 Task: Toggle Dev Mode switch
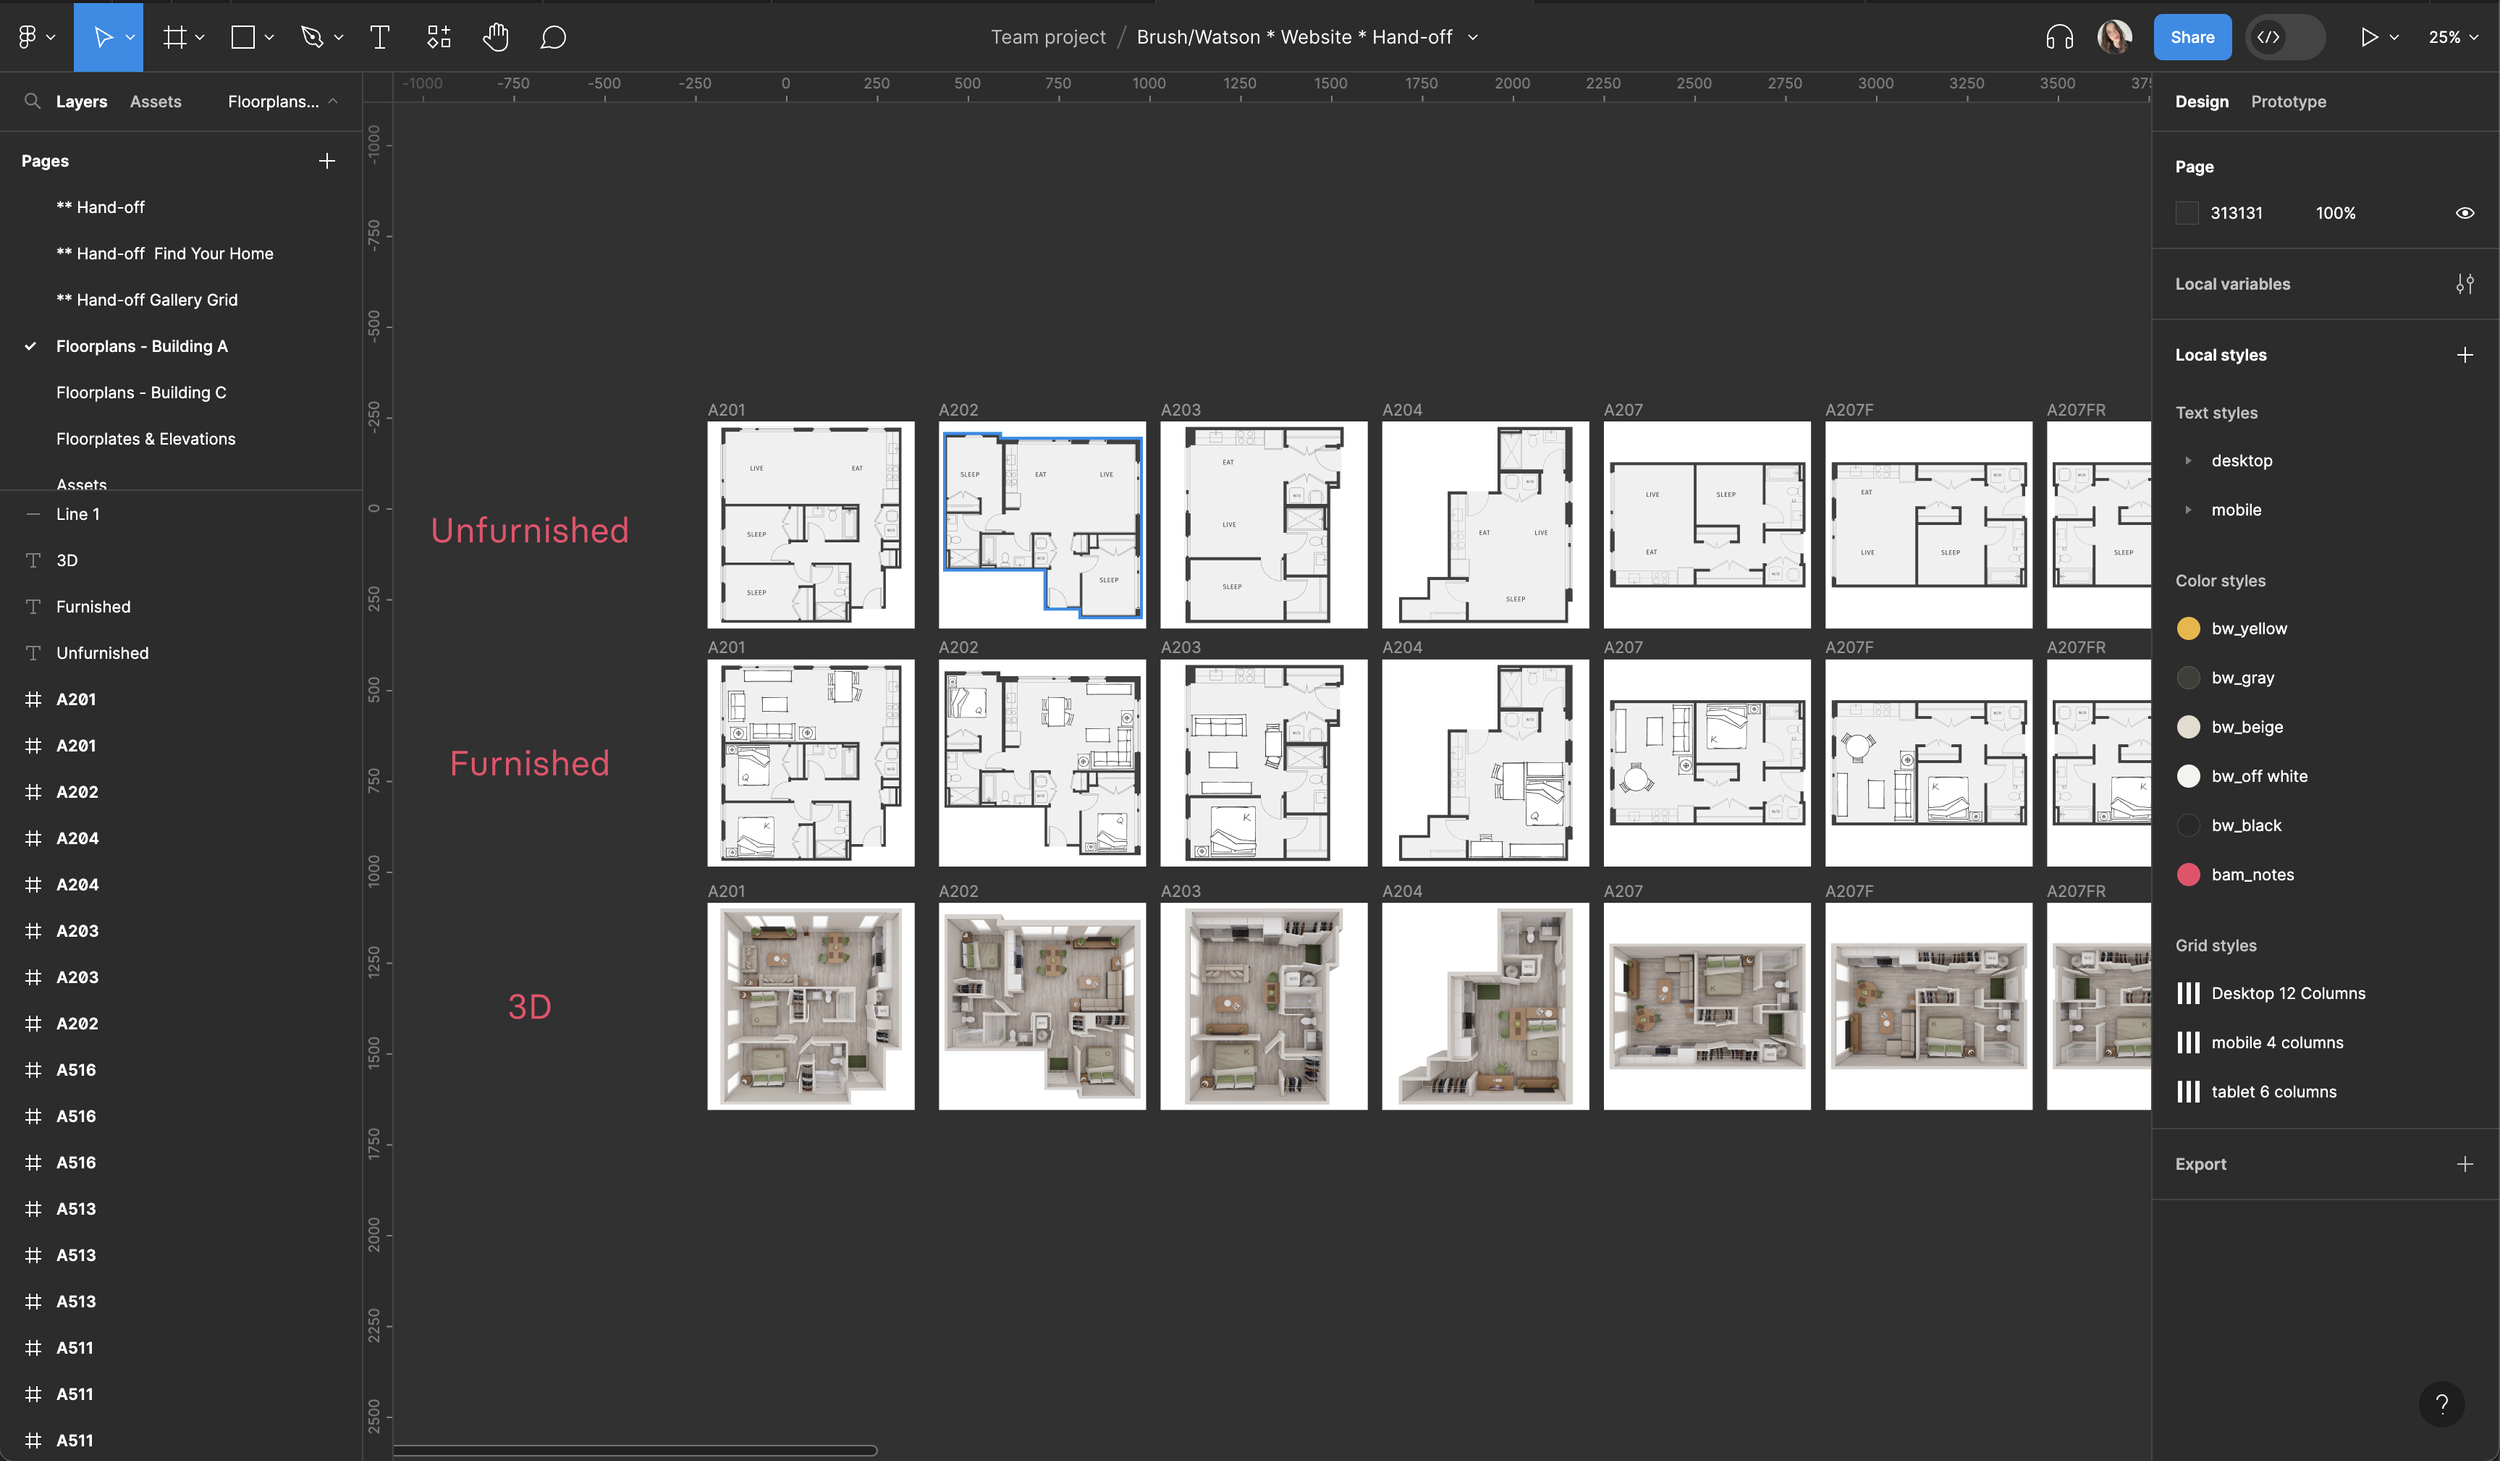point(2284,37)
